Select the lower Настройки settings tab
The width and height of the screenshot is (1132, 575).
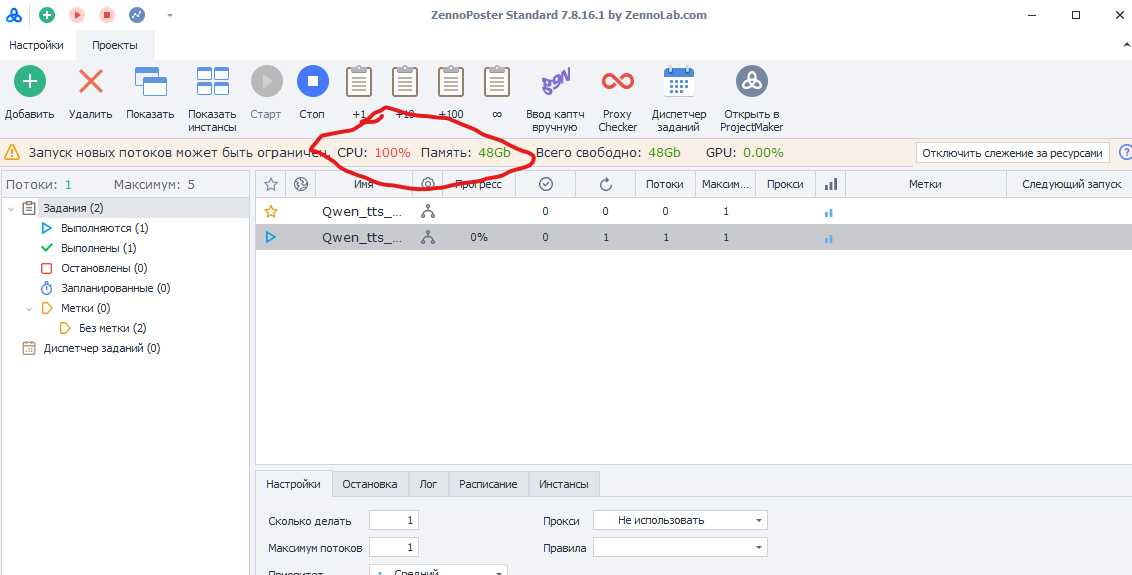click(293, 484)
